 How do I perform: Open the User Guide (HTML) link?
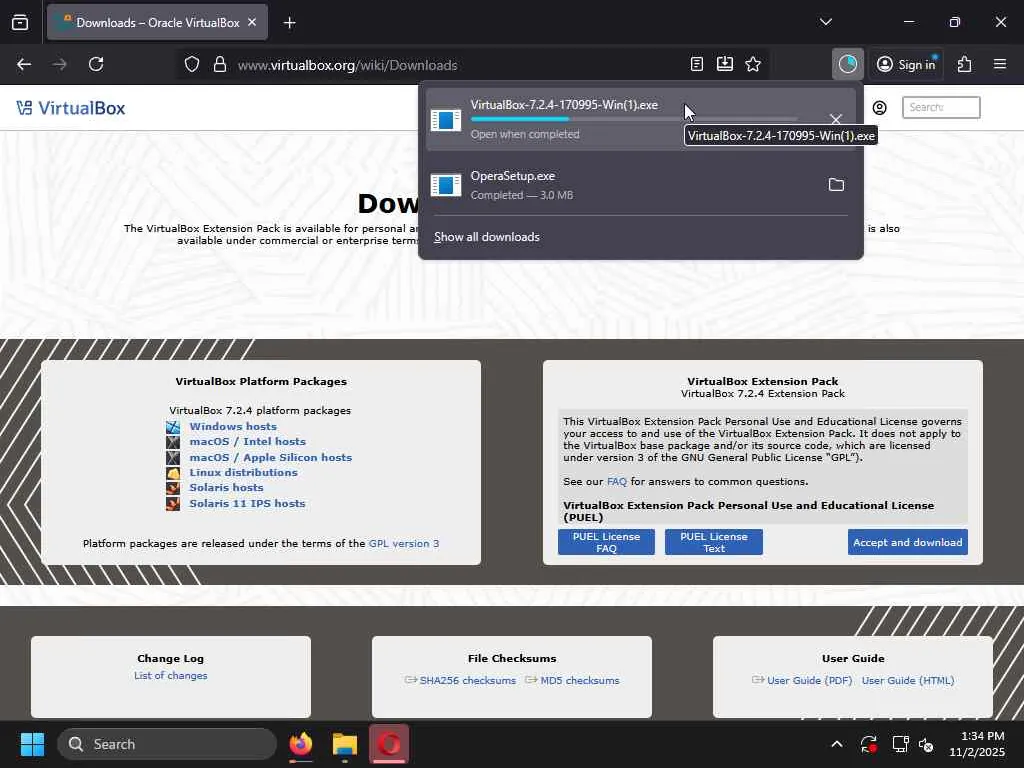click(x=908, y=680)
